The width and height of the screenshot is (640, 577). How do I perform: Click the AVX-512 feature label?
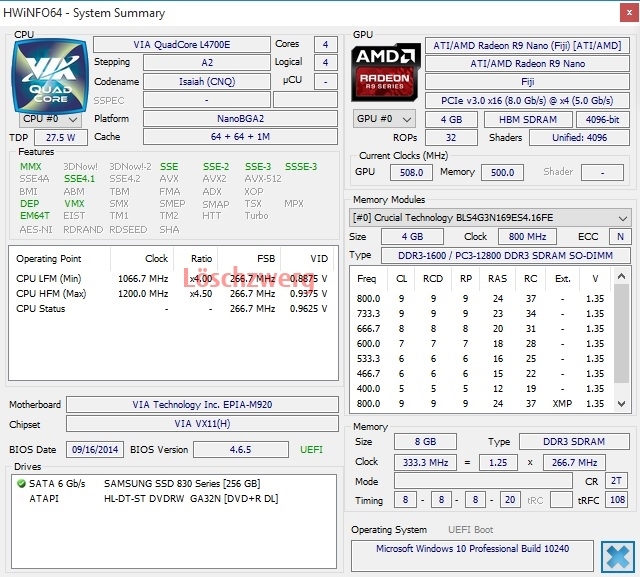[x=263, y=179]
